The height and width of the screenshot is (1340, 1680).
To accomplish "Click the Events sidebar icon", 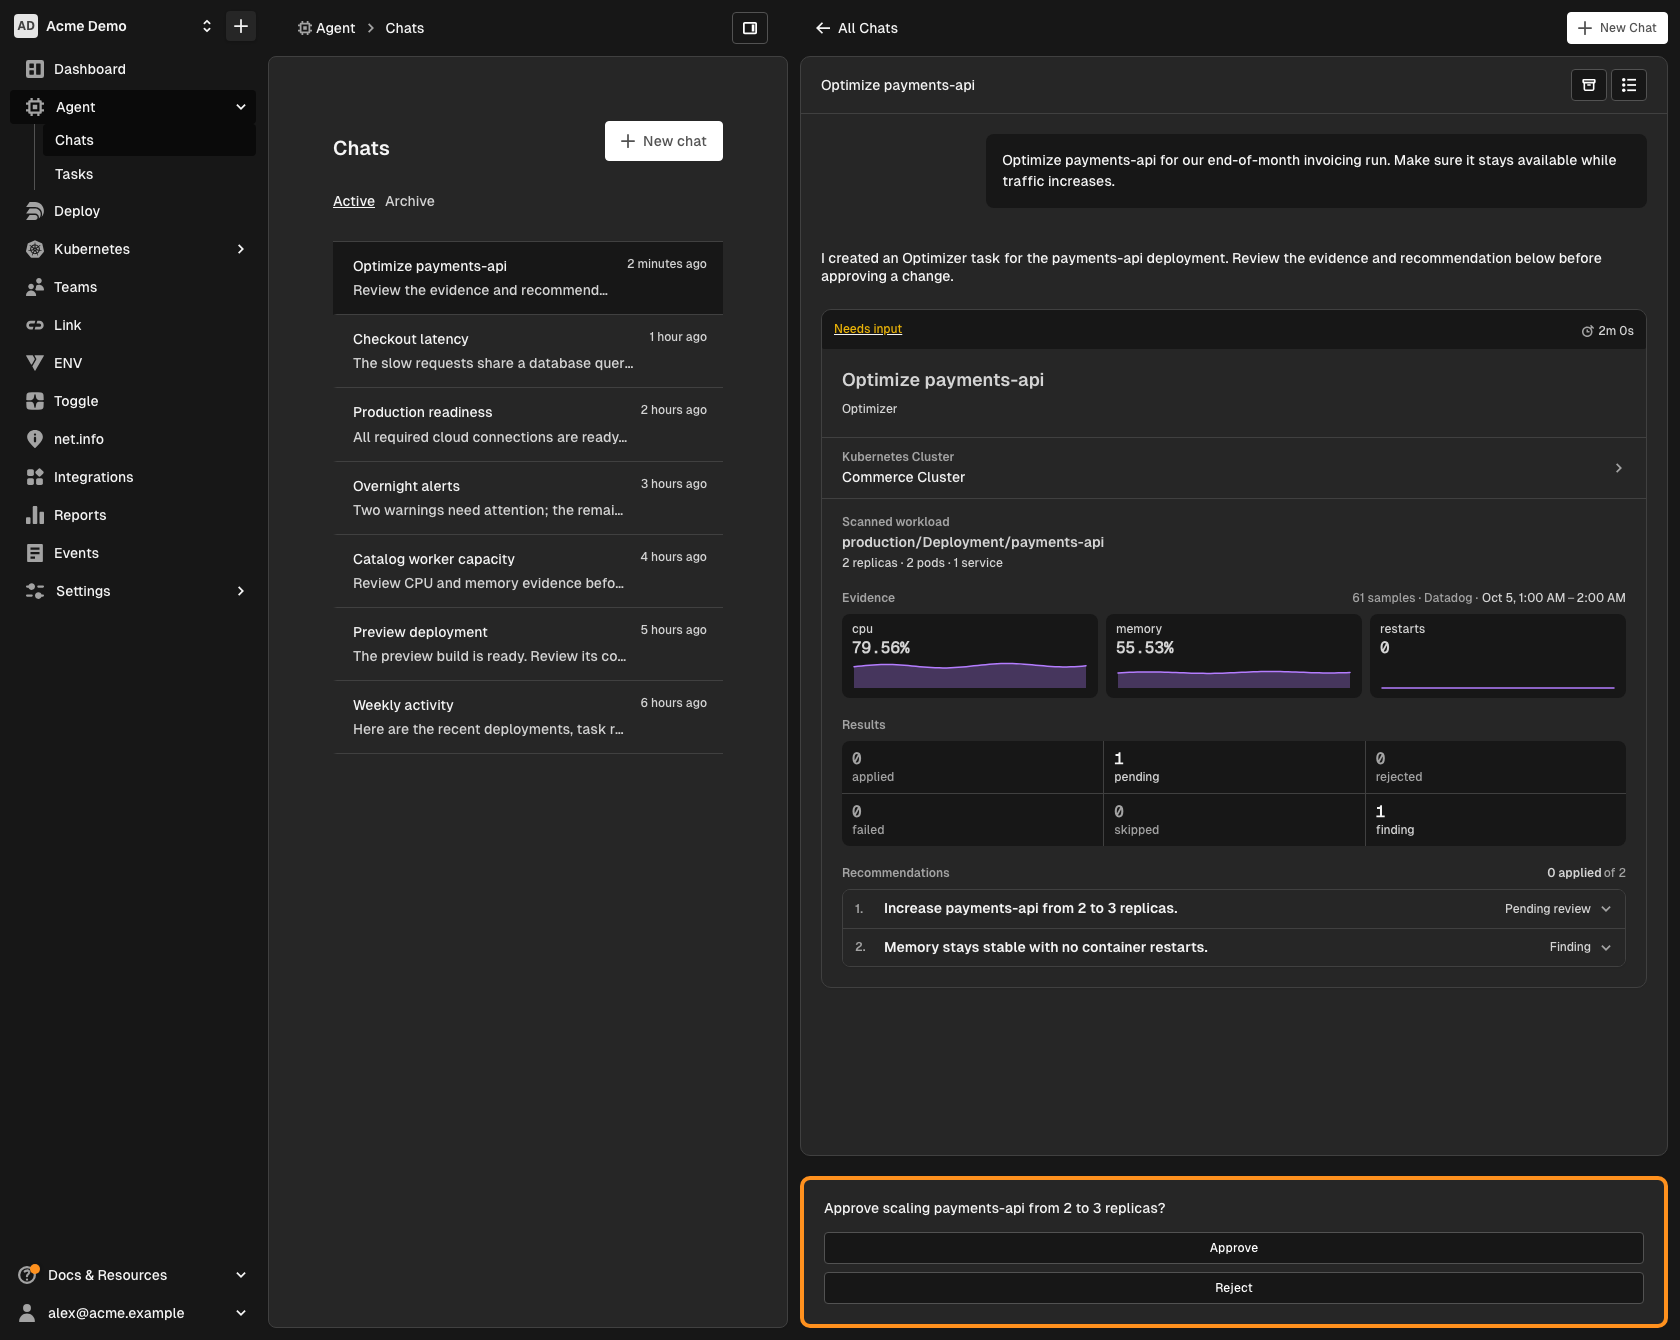I will (35, 553).
